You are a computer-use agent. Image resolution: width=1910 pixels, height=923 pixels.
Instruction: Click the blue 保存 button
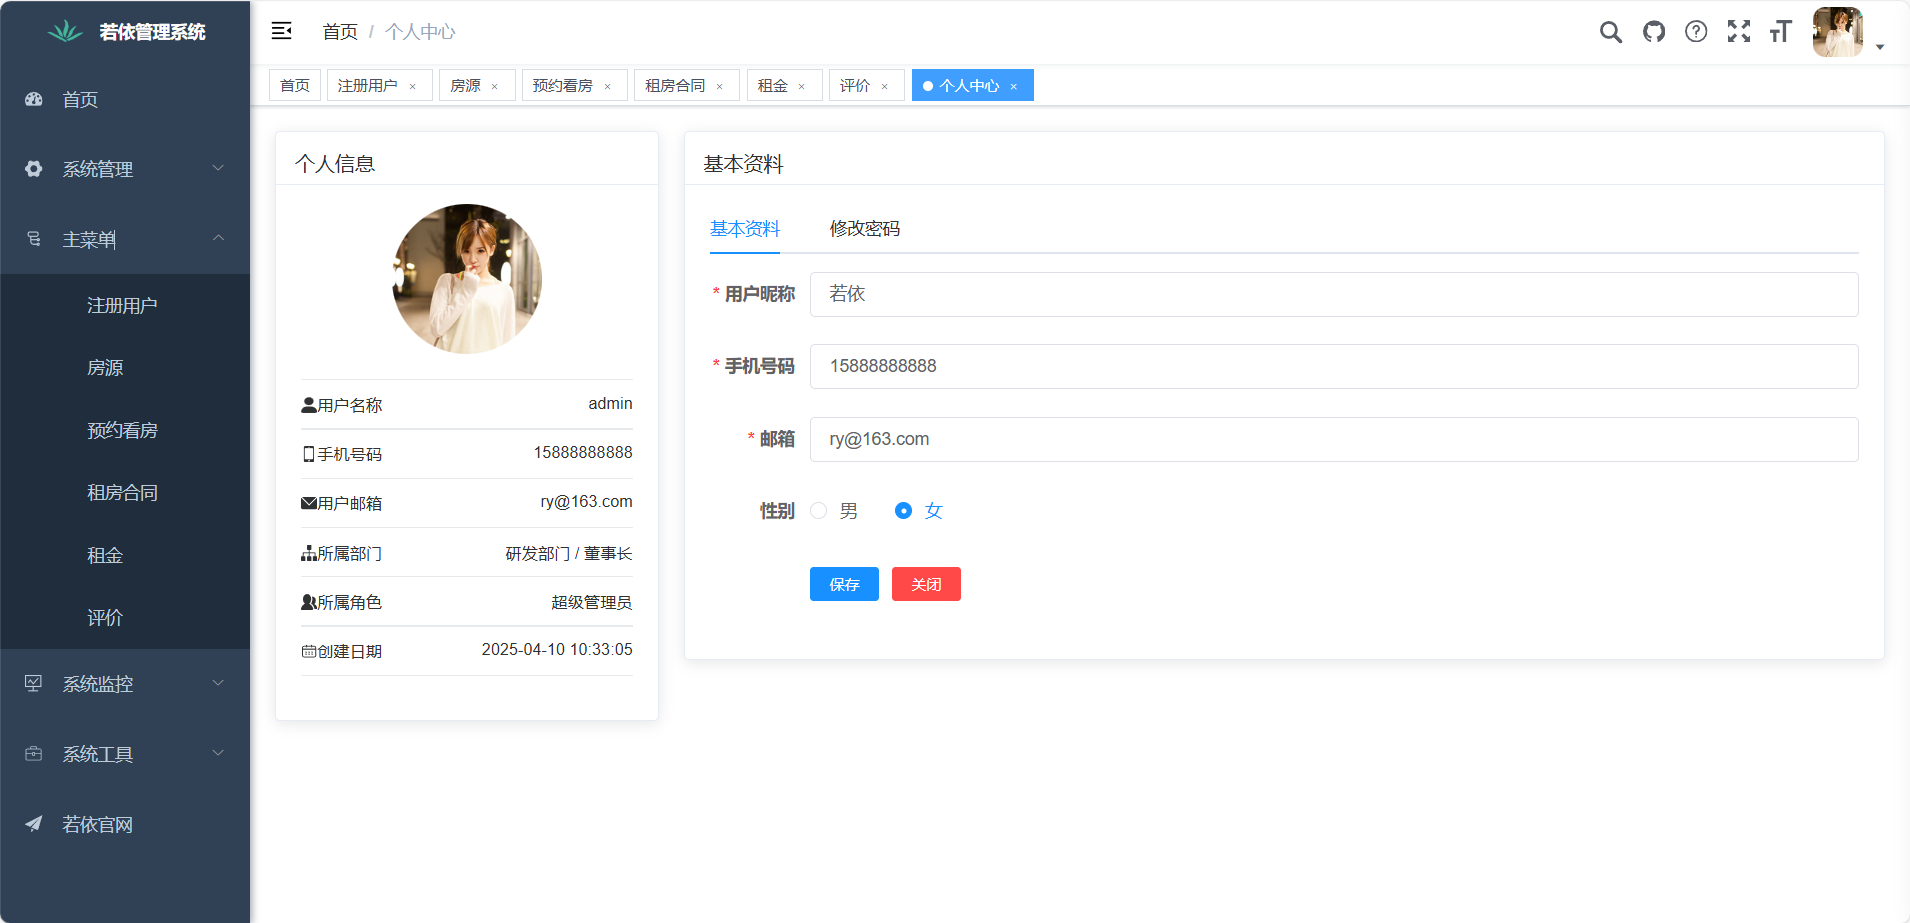[844, 584]
